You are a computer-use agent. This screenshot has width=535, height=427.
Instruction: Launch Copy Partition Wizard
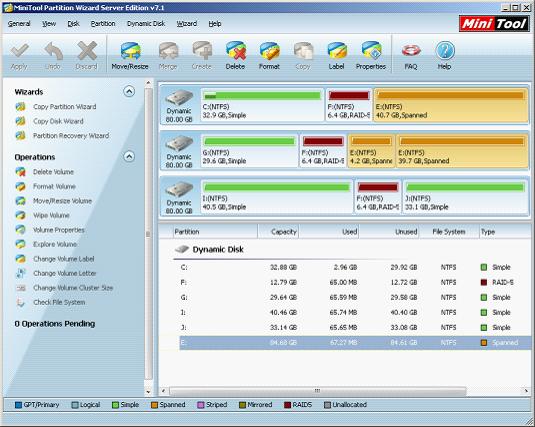pos(64,107)
